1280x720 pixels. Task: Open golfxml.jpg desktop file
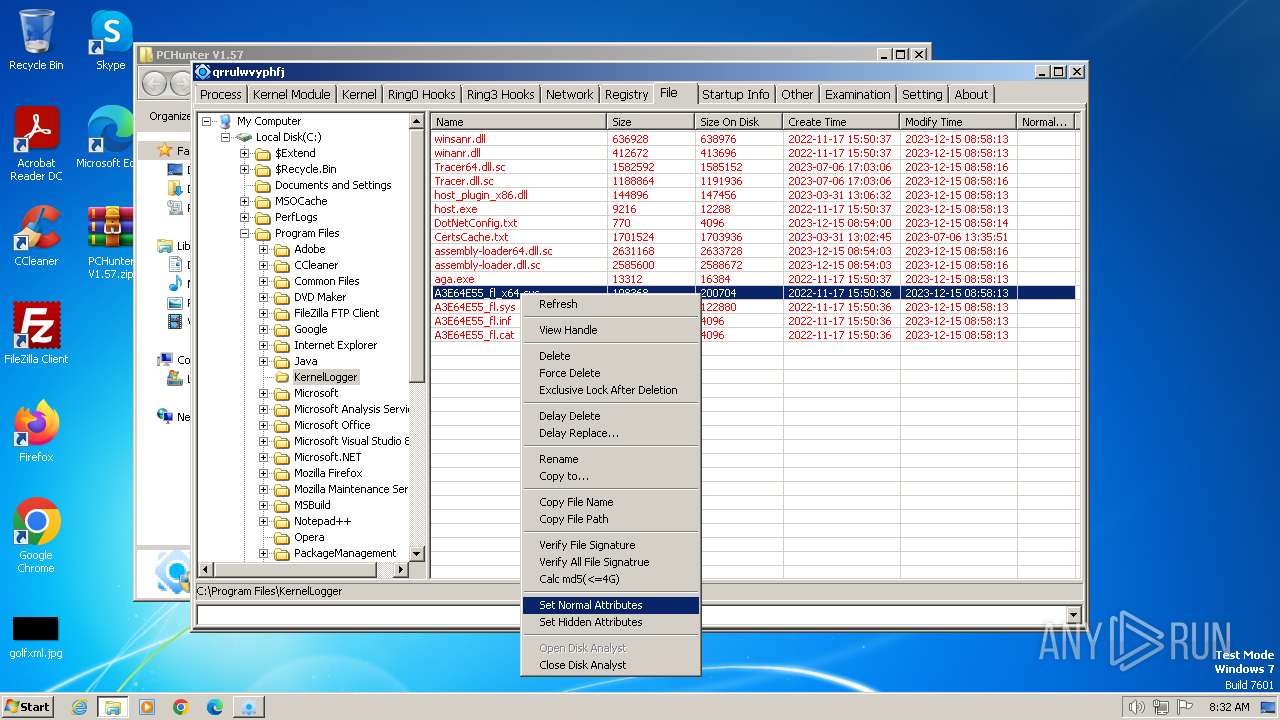(36, 637)
